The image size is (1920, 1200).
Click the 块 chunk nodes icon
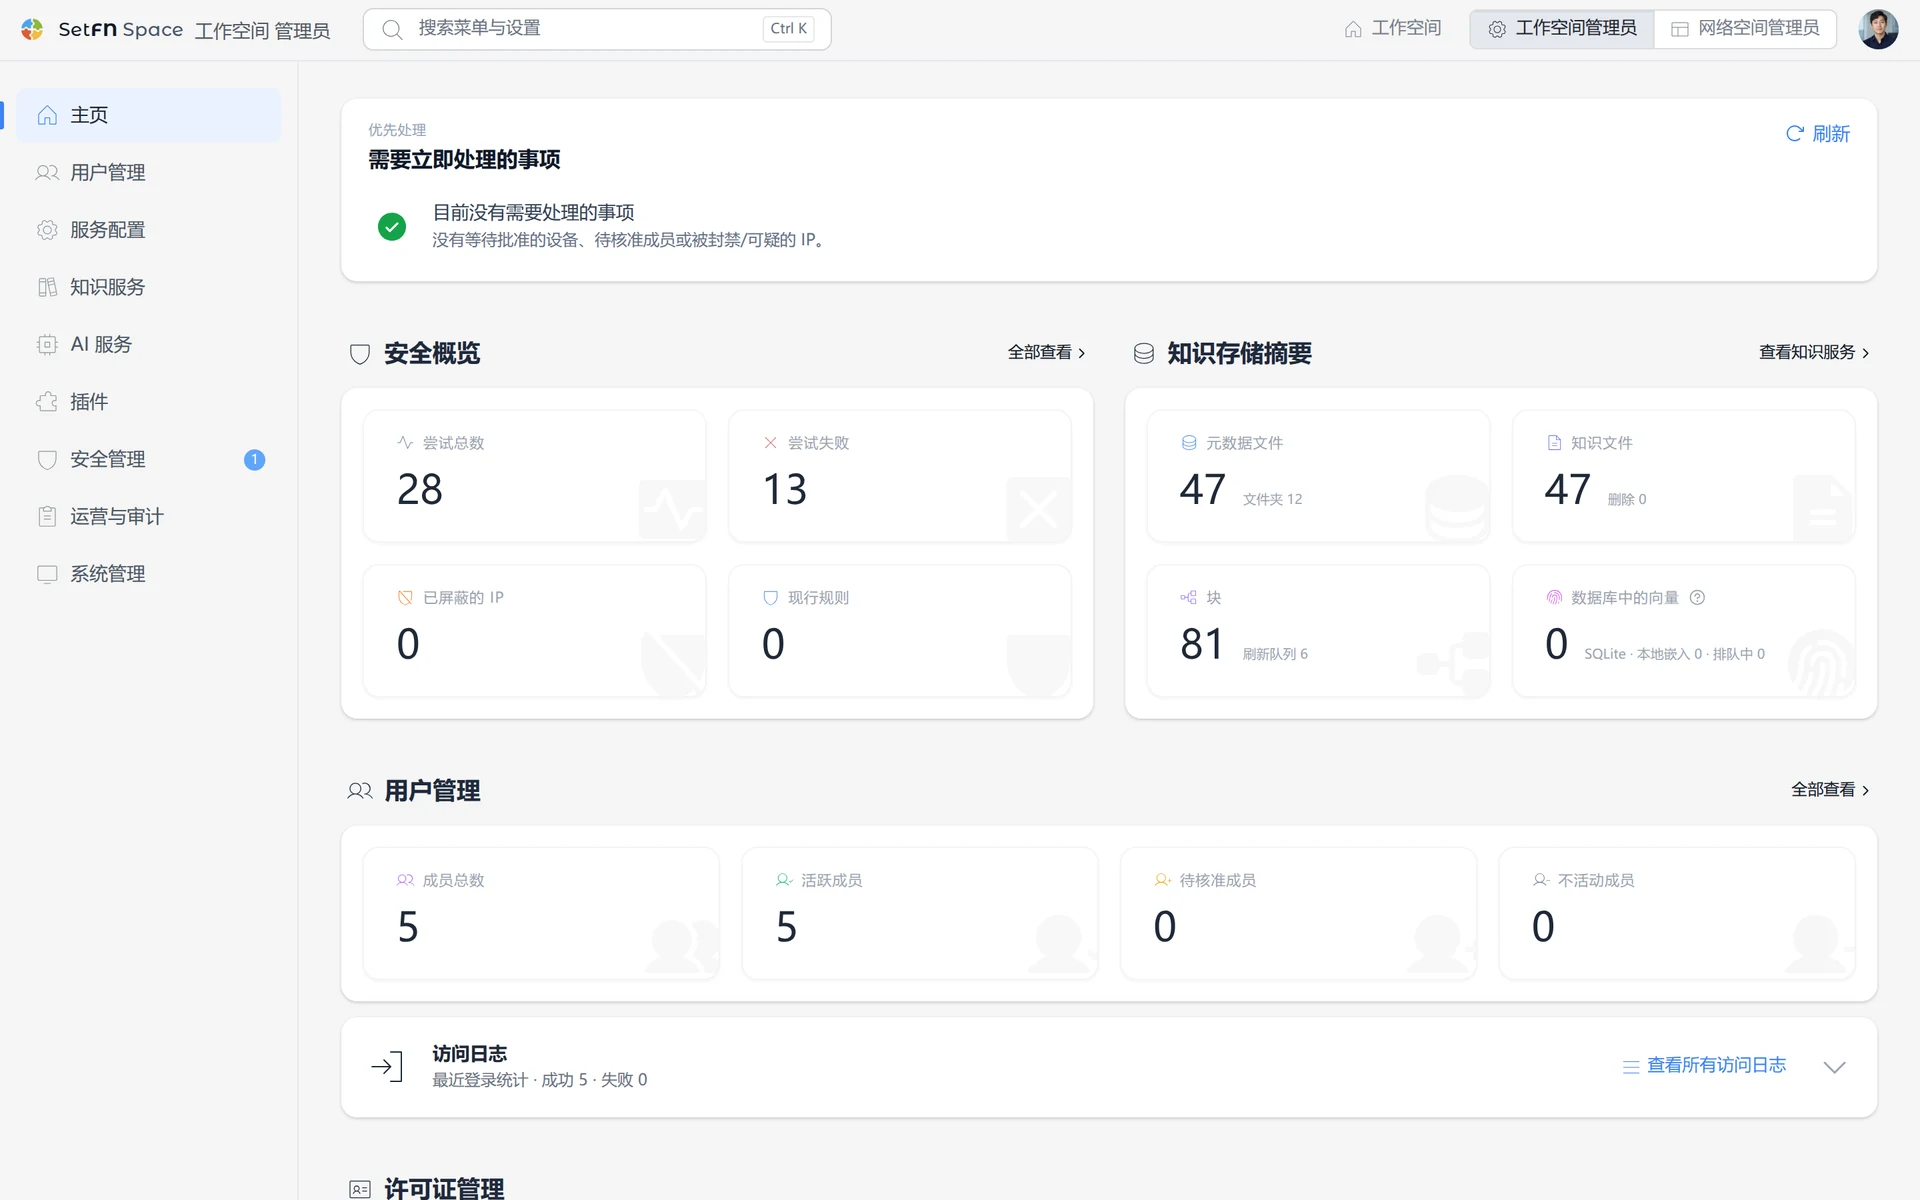click(1188, 598)
